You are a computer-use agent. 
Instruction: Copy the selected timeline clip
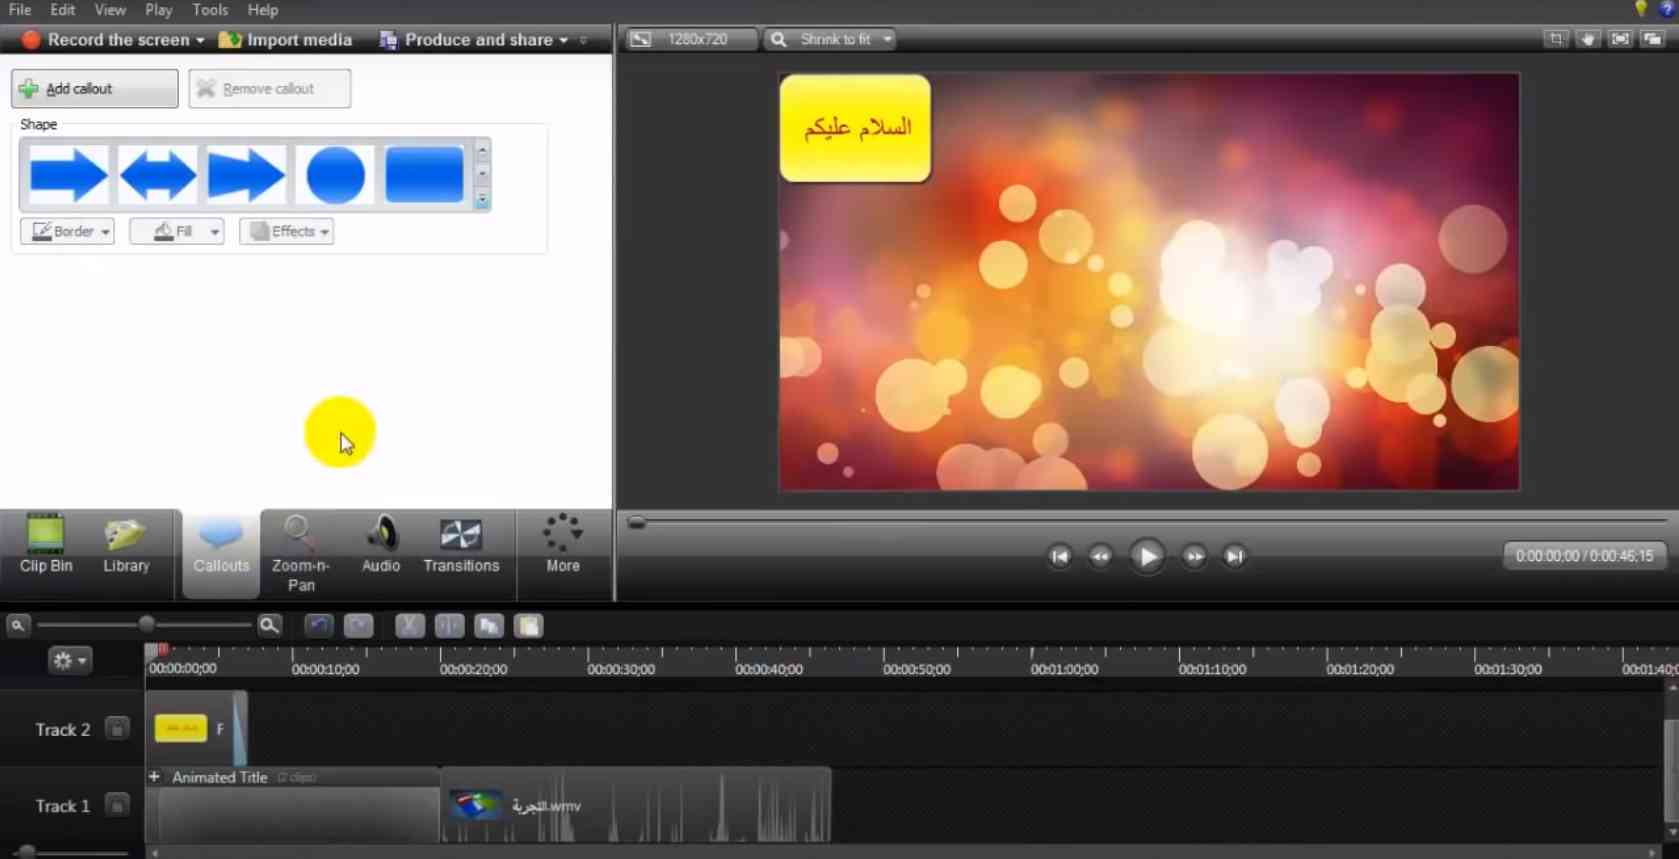(489, 626)
